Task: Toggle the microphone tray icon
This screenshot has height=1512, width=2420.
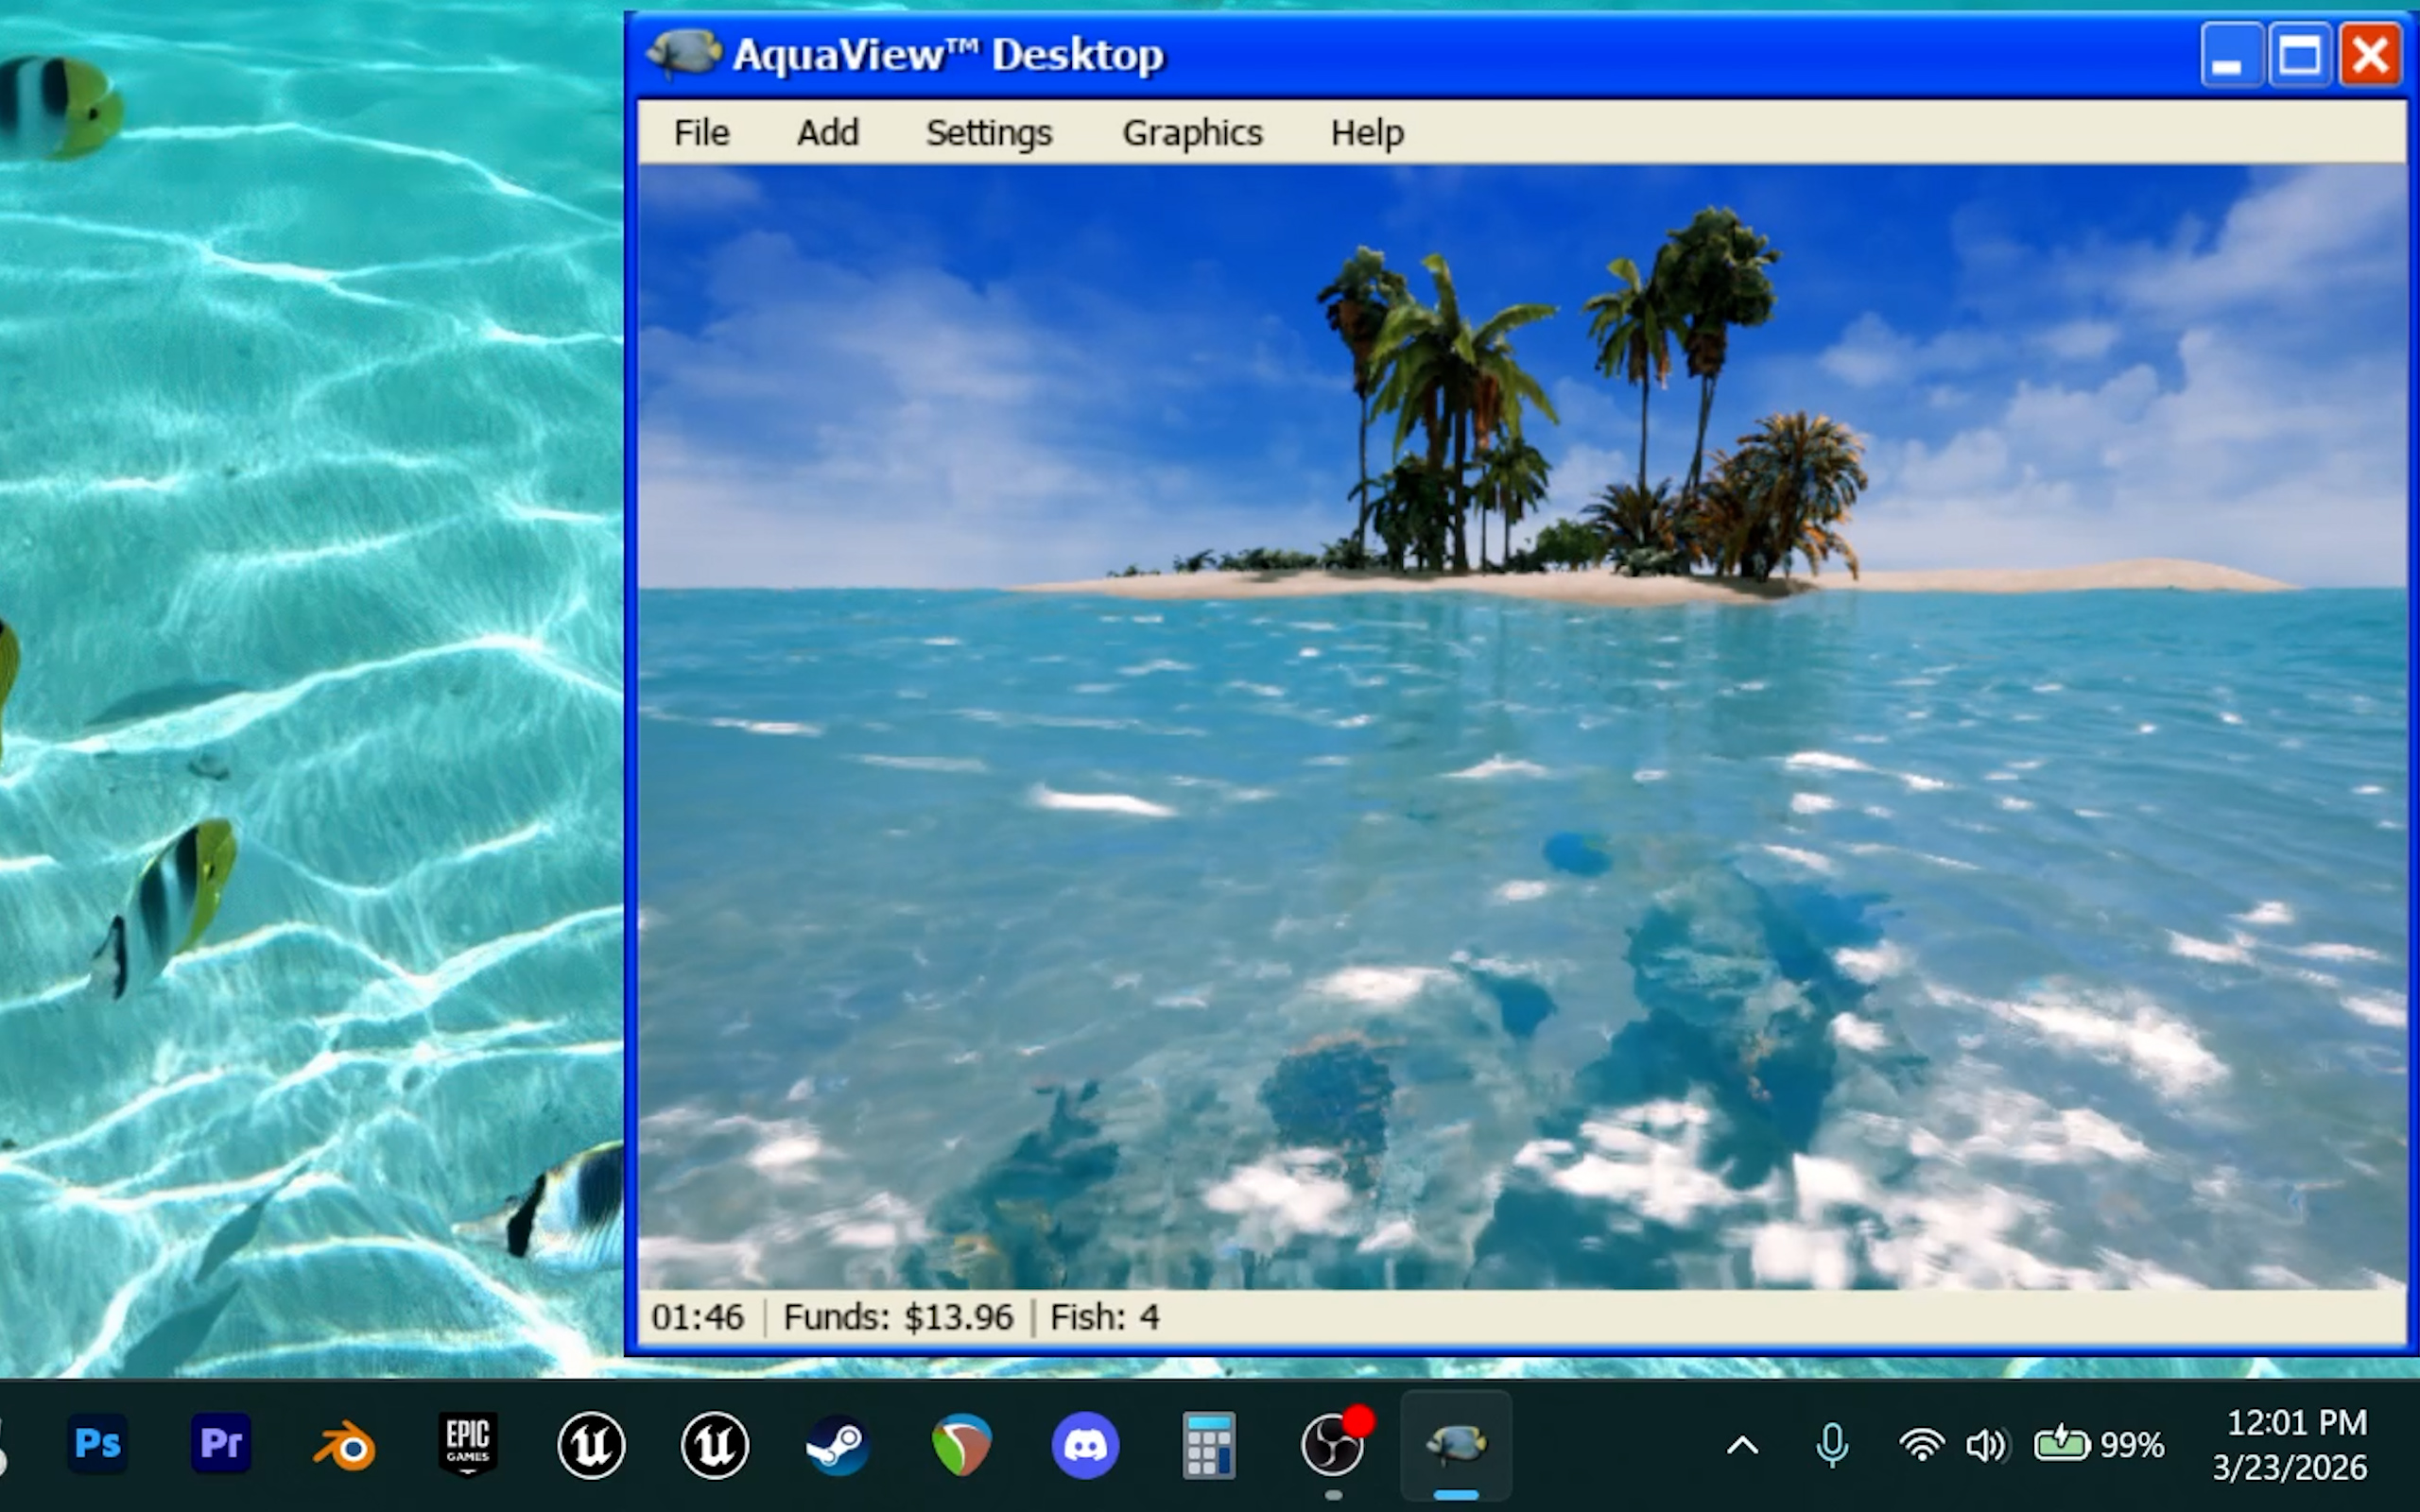Action: coord(1832,1445)
